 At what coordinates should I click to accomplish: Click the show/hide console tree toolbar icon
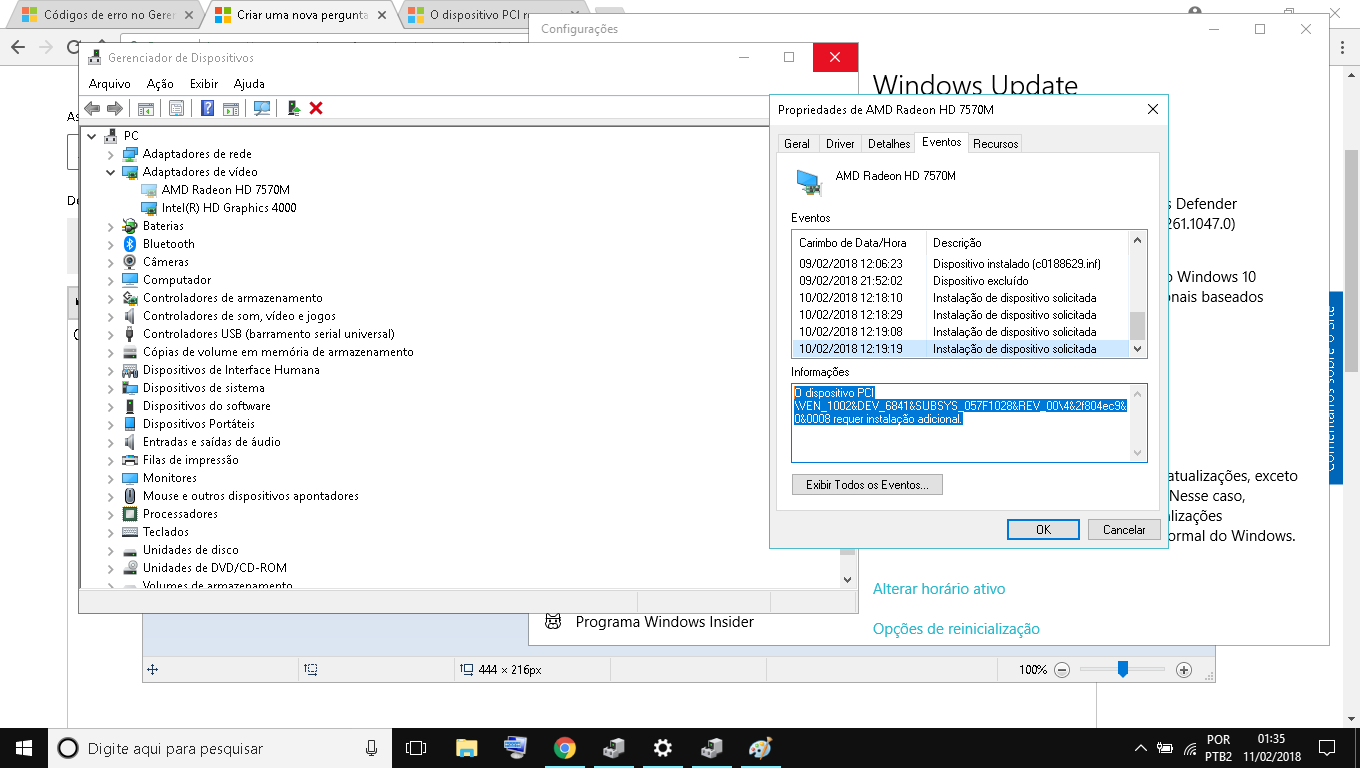[x=146, y=108]
